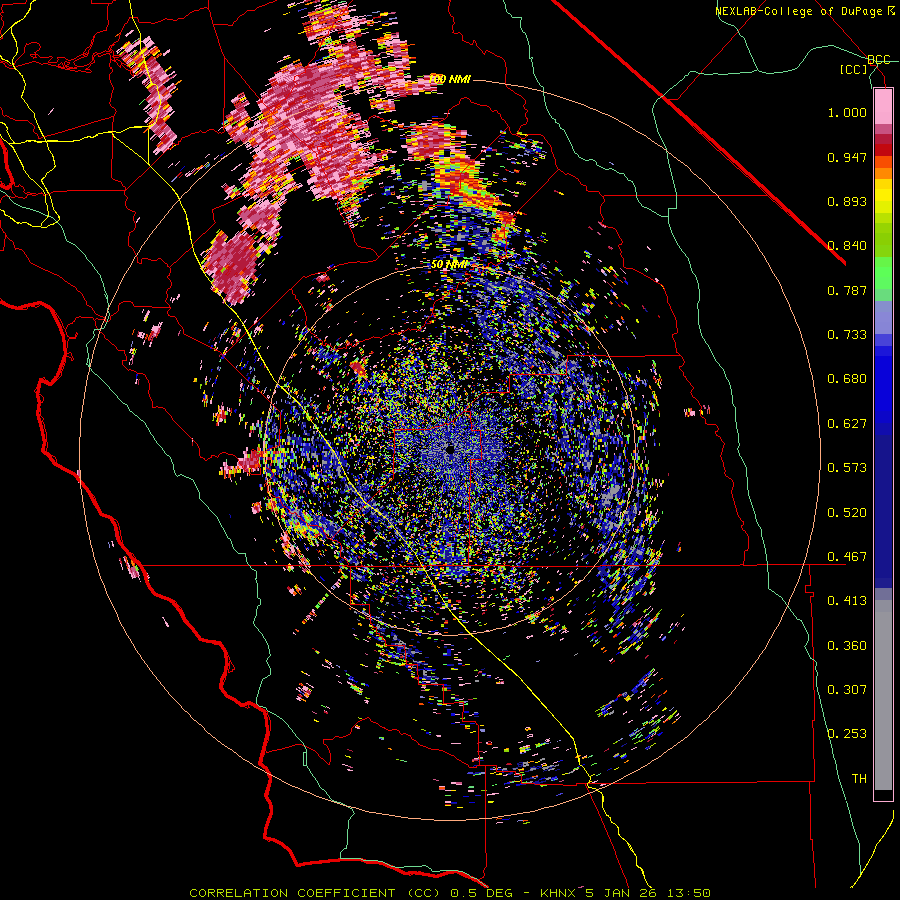
Task: Click the [CC] legend unit label
Action: click(854, 69)
